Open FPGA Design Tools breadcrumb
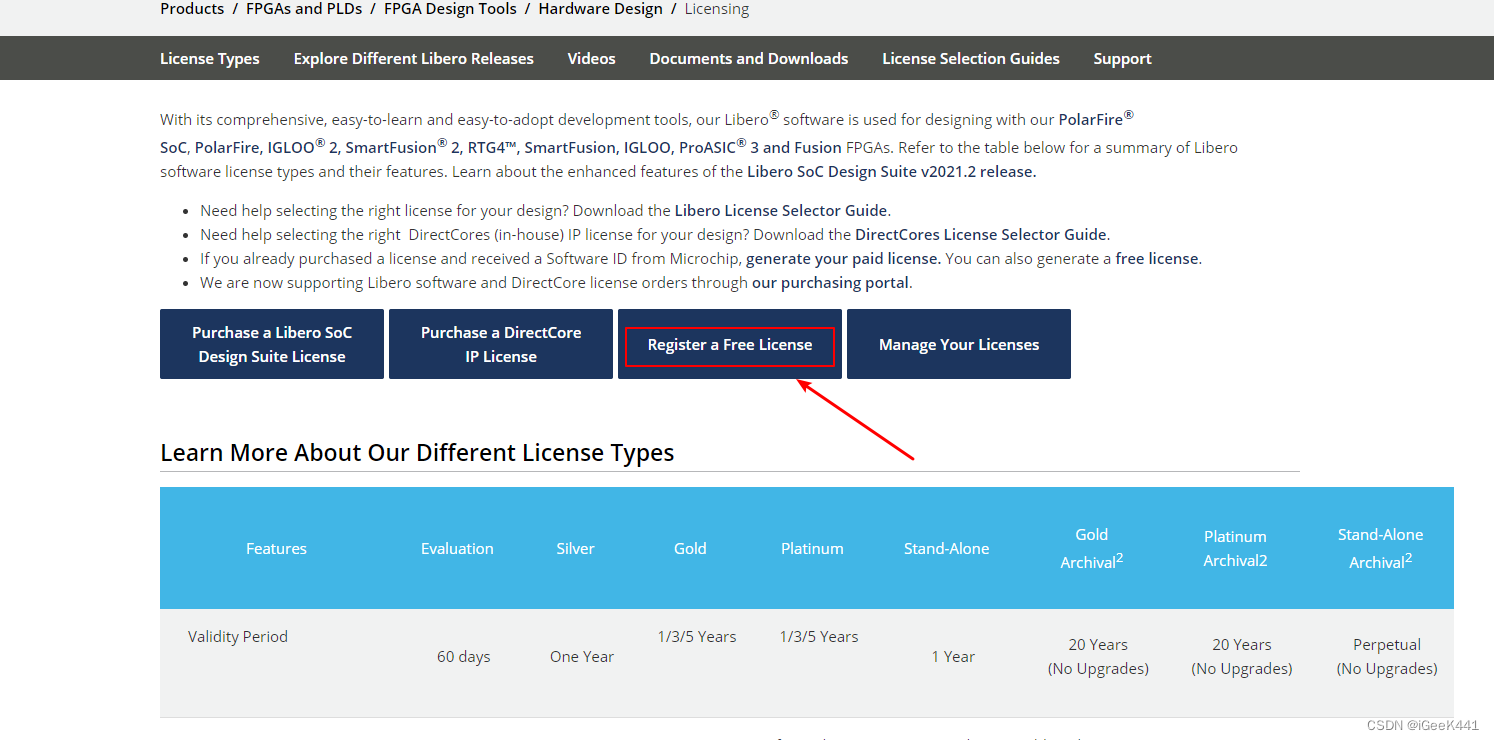The width and height of the screenshot is (1494, 740). click(450, 9)
